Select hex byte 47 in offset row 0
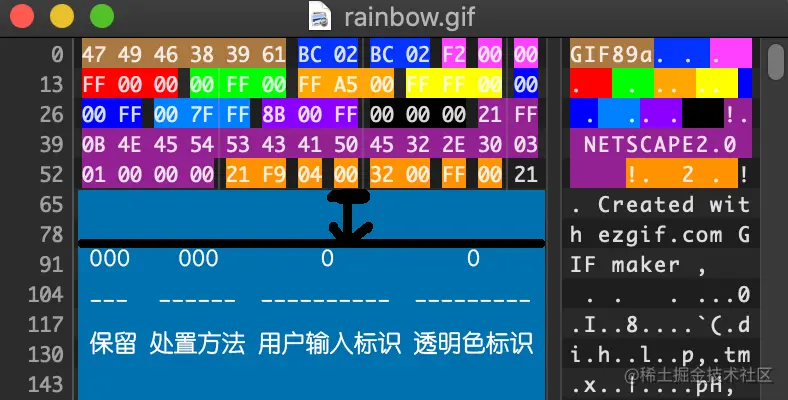Image resolution: width=788 pixels, height=400 pixels. tap(93, 54)
